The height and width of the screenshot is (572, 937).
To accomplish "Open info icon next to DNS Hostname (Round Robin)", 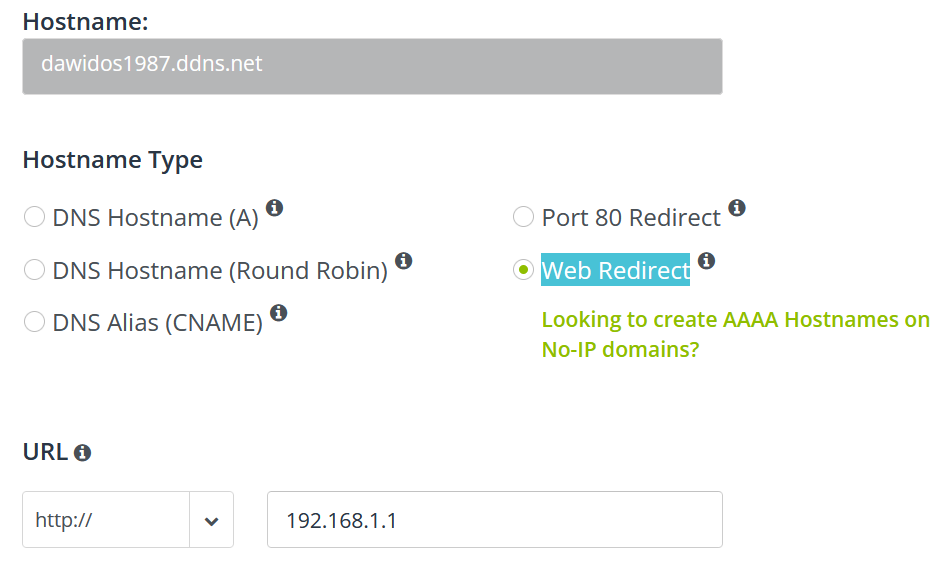I will [x=404, y=261].
